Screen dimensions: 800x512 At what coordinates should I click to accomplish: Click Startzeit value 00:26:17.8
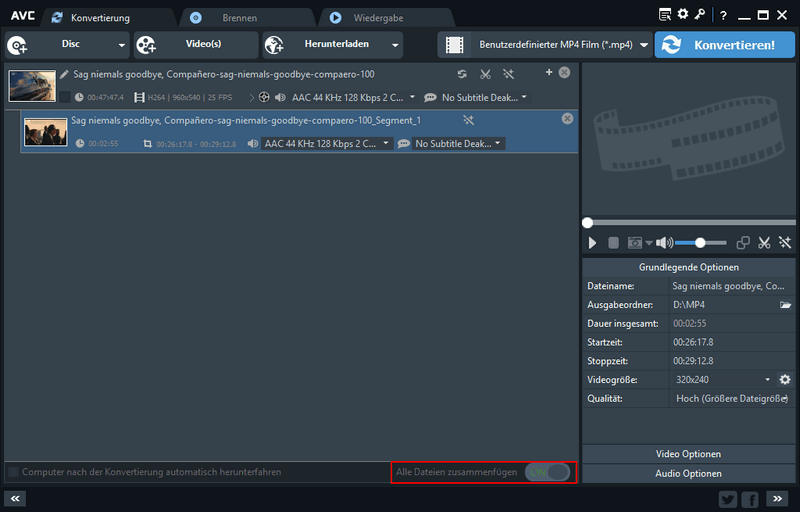[693, 342]
